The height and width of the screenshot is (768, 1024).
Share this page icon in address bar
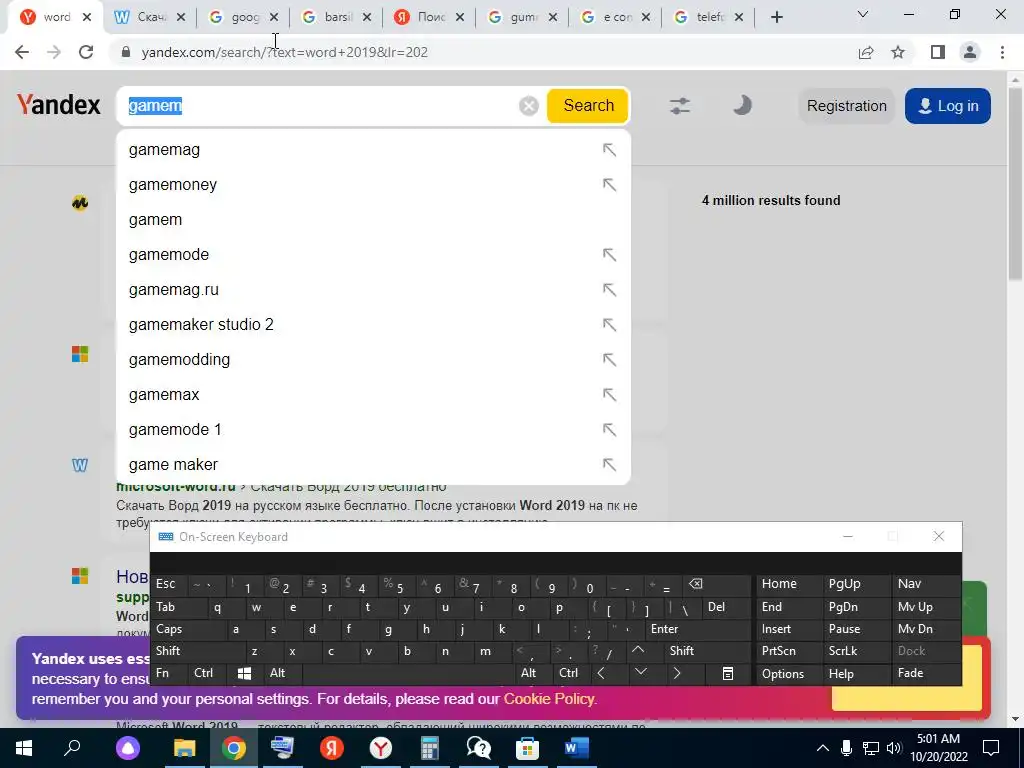pos(866,52)
